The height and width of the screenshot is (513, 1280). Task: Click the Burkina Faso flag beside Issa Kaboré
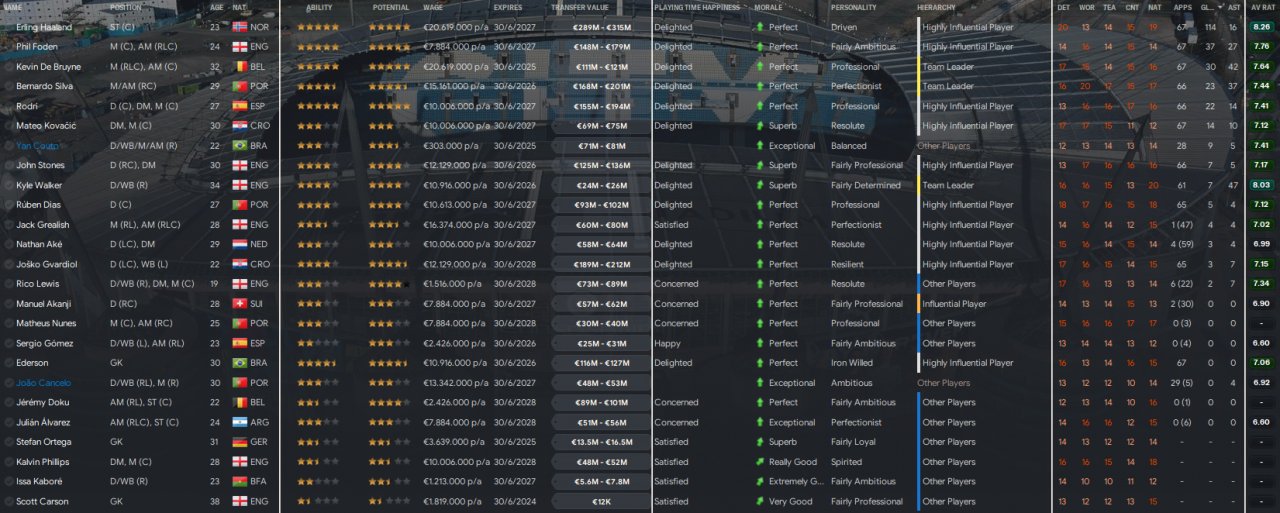239,481
